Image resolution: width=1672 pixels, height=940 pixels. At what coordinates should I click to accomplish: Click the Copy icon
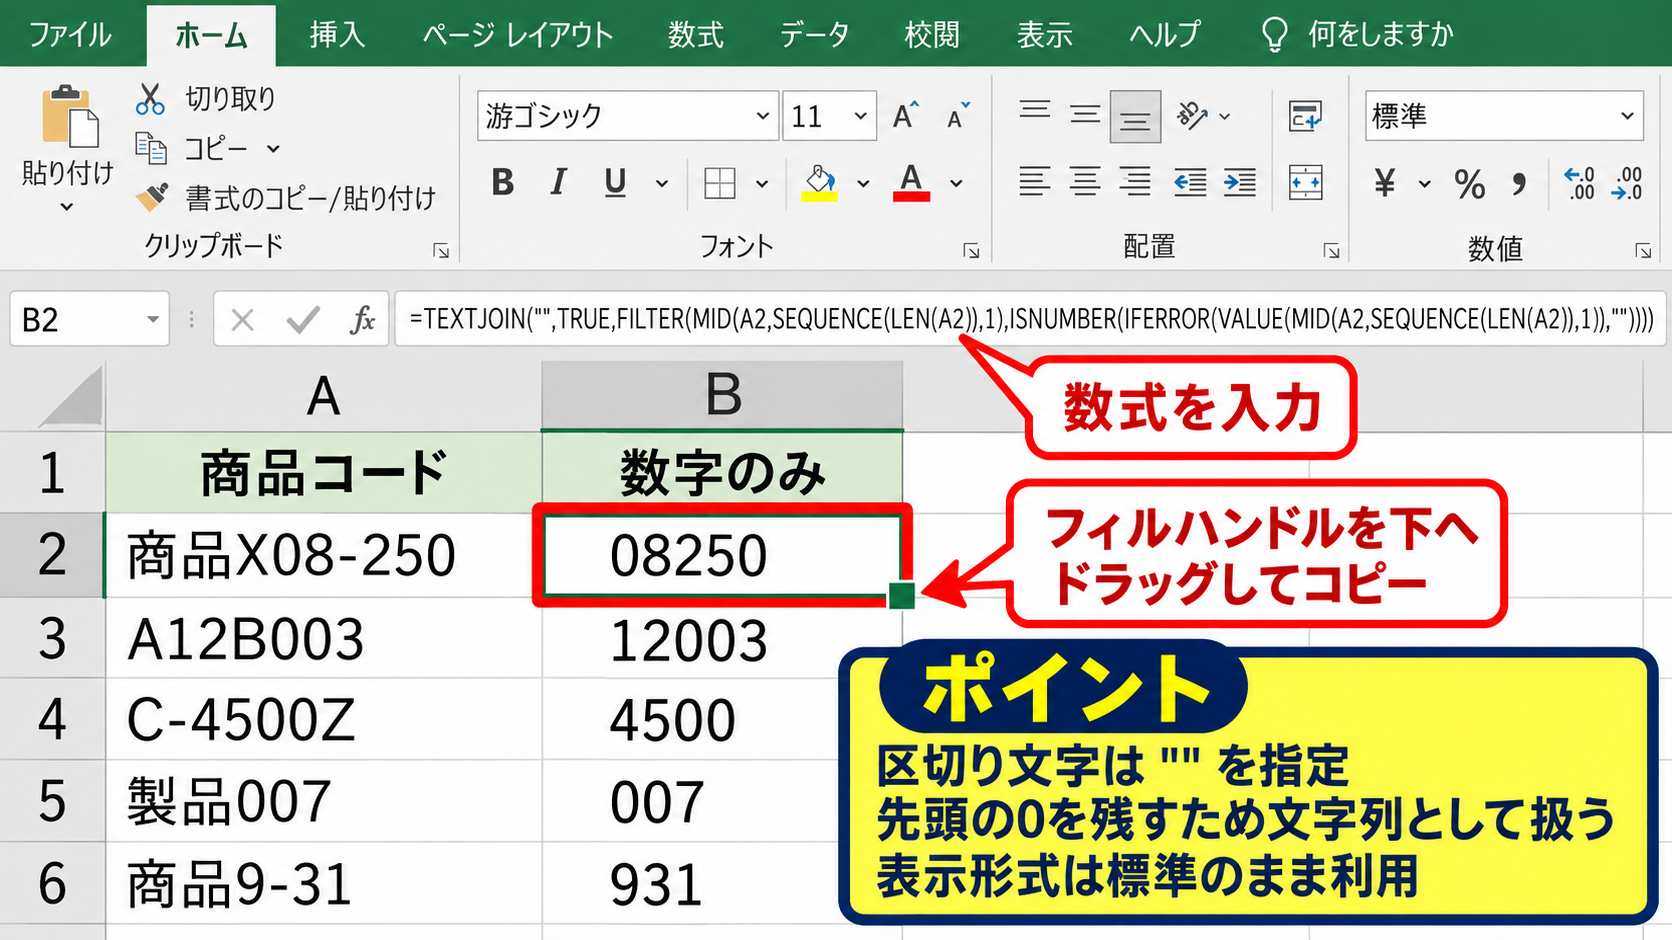tap(151, 148)
